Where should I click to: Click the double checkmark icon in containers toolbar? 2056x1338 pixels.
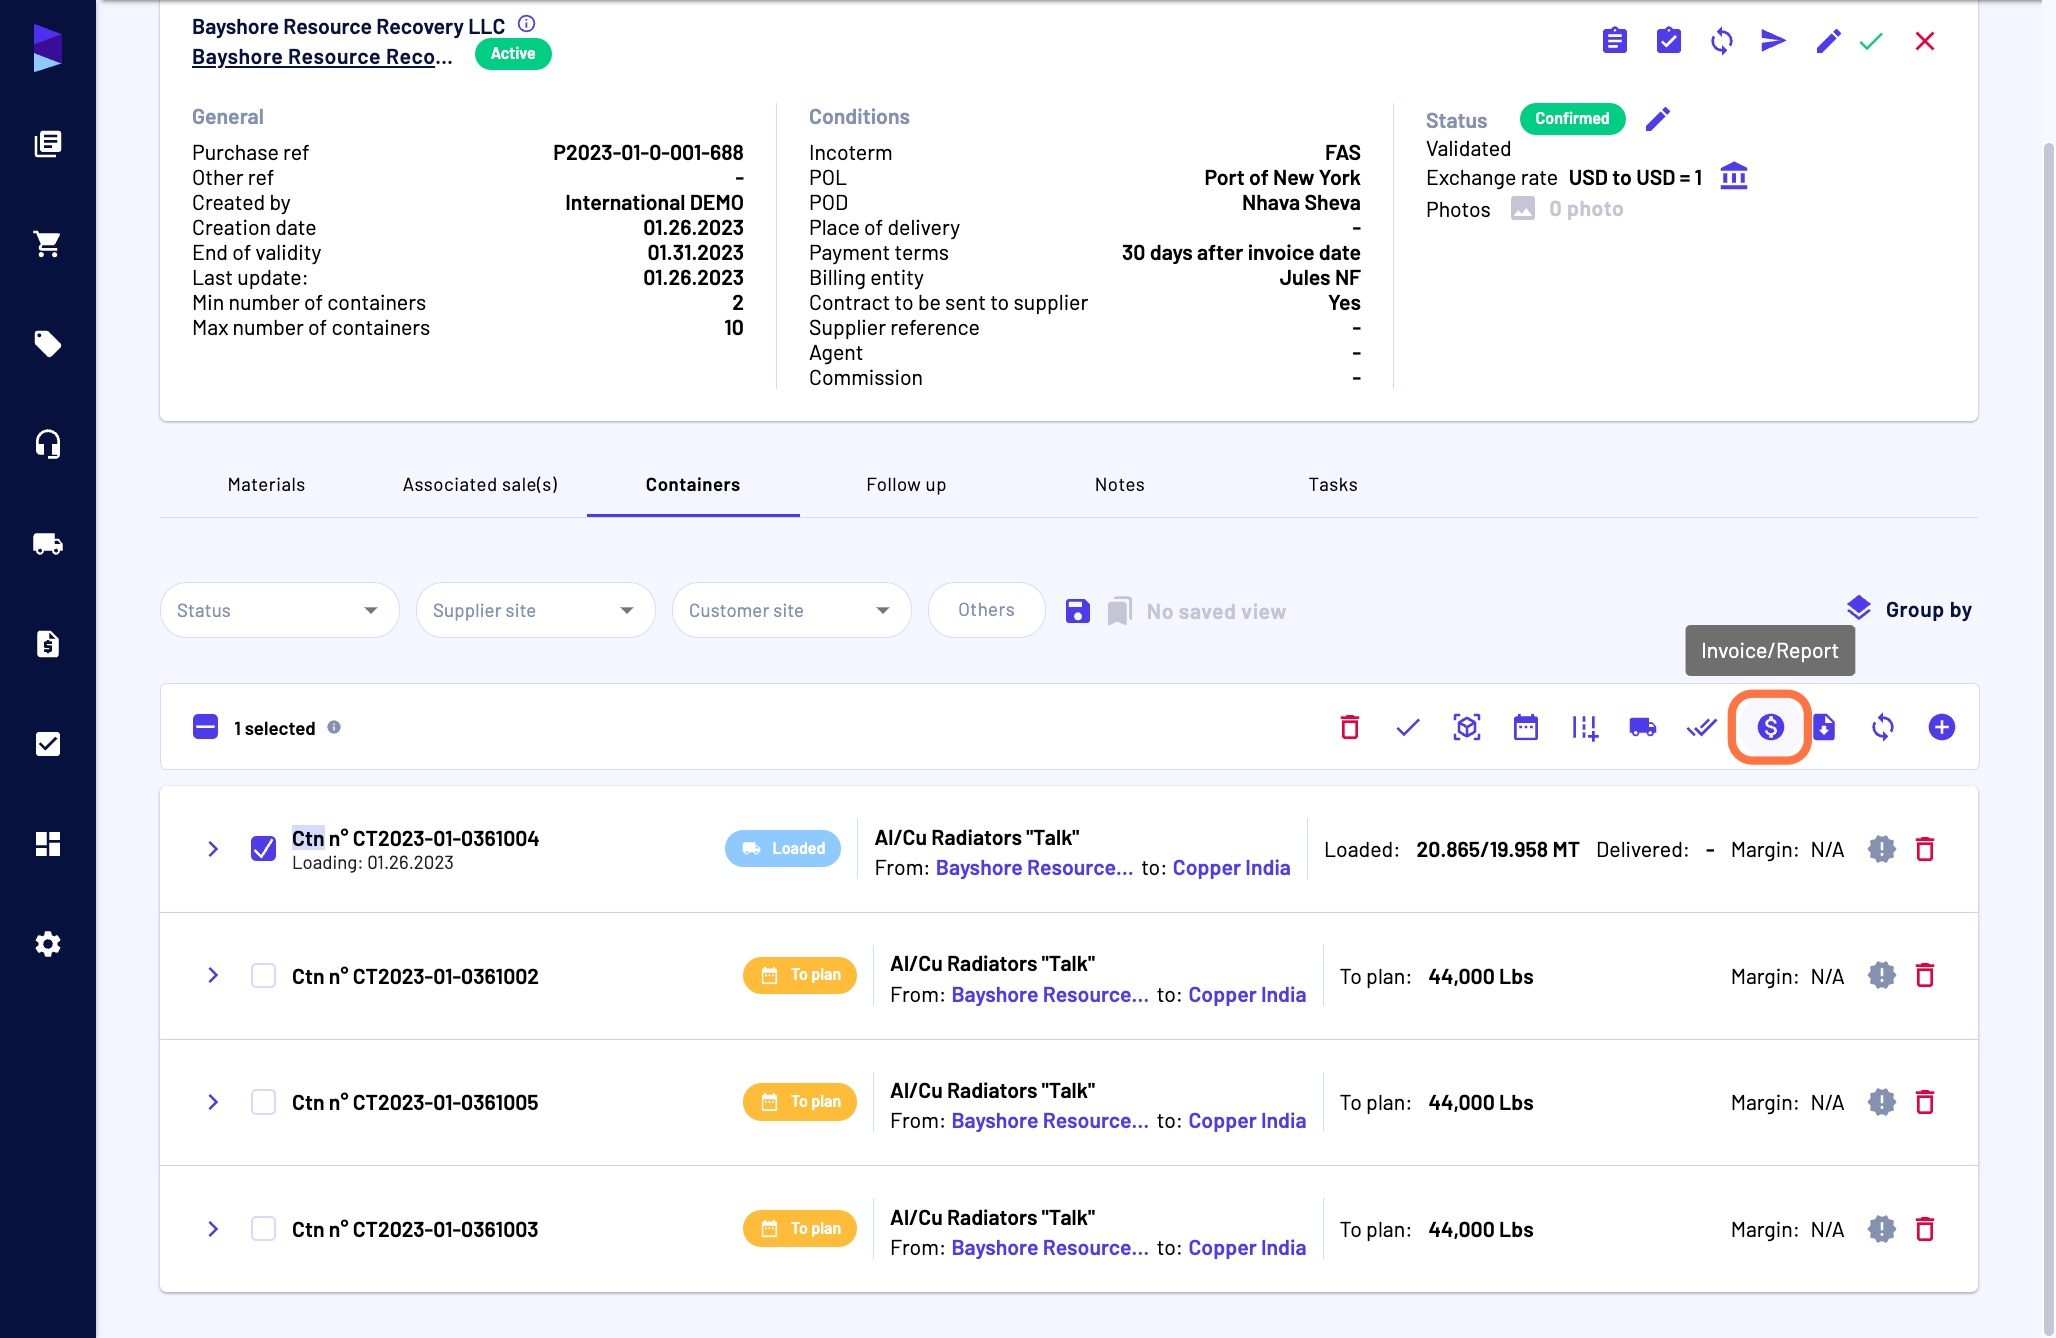click(x=1701, y=727)
